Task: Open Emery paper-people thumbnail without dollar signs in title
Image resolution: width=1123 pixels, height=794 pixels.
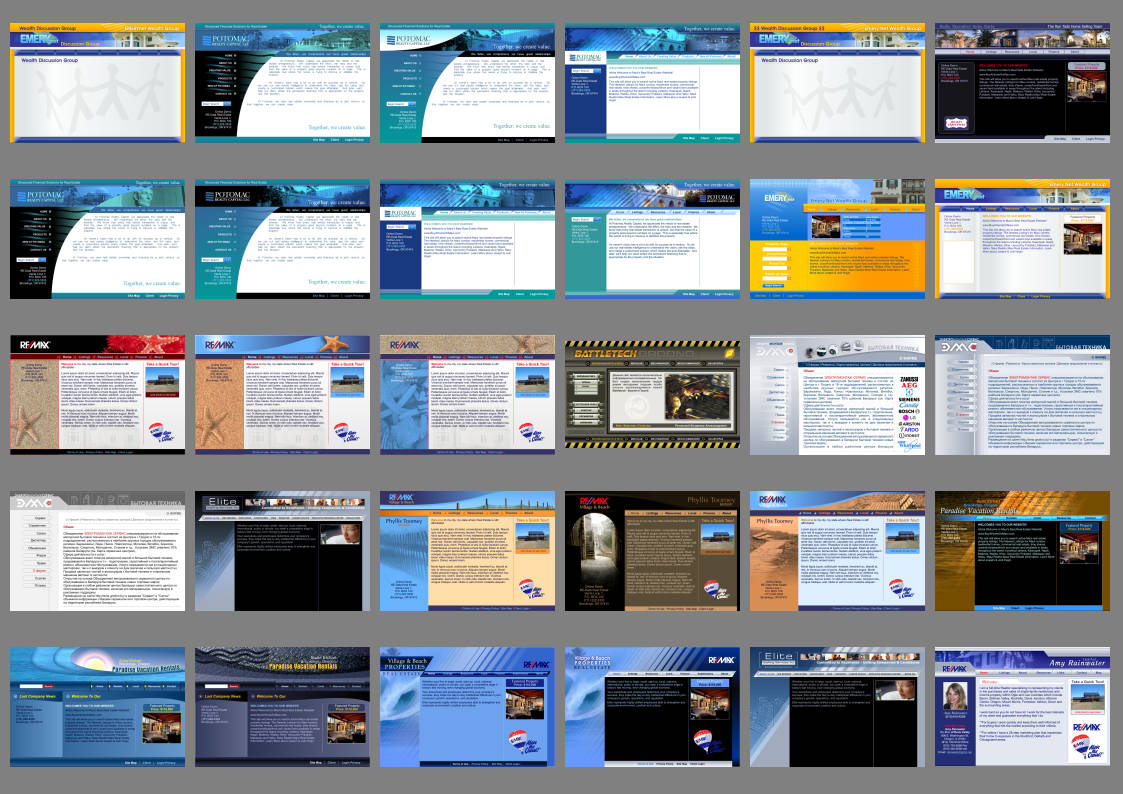Action: pos(97,82)
